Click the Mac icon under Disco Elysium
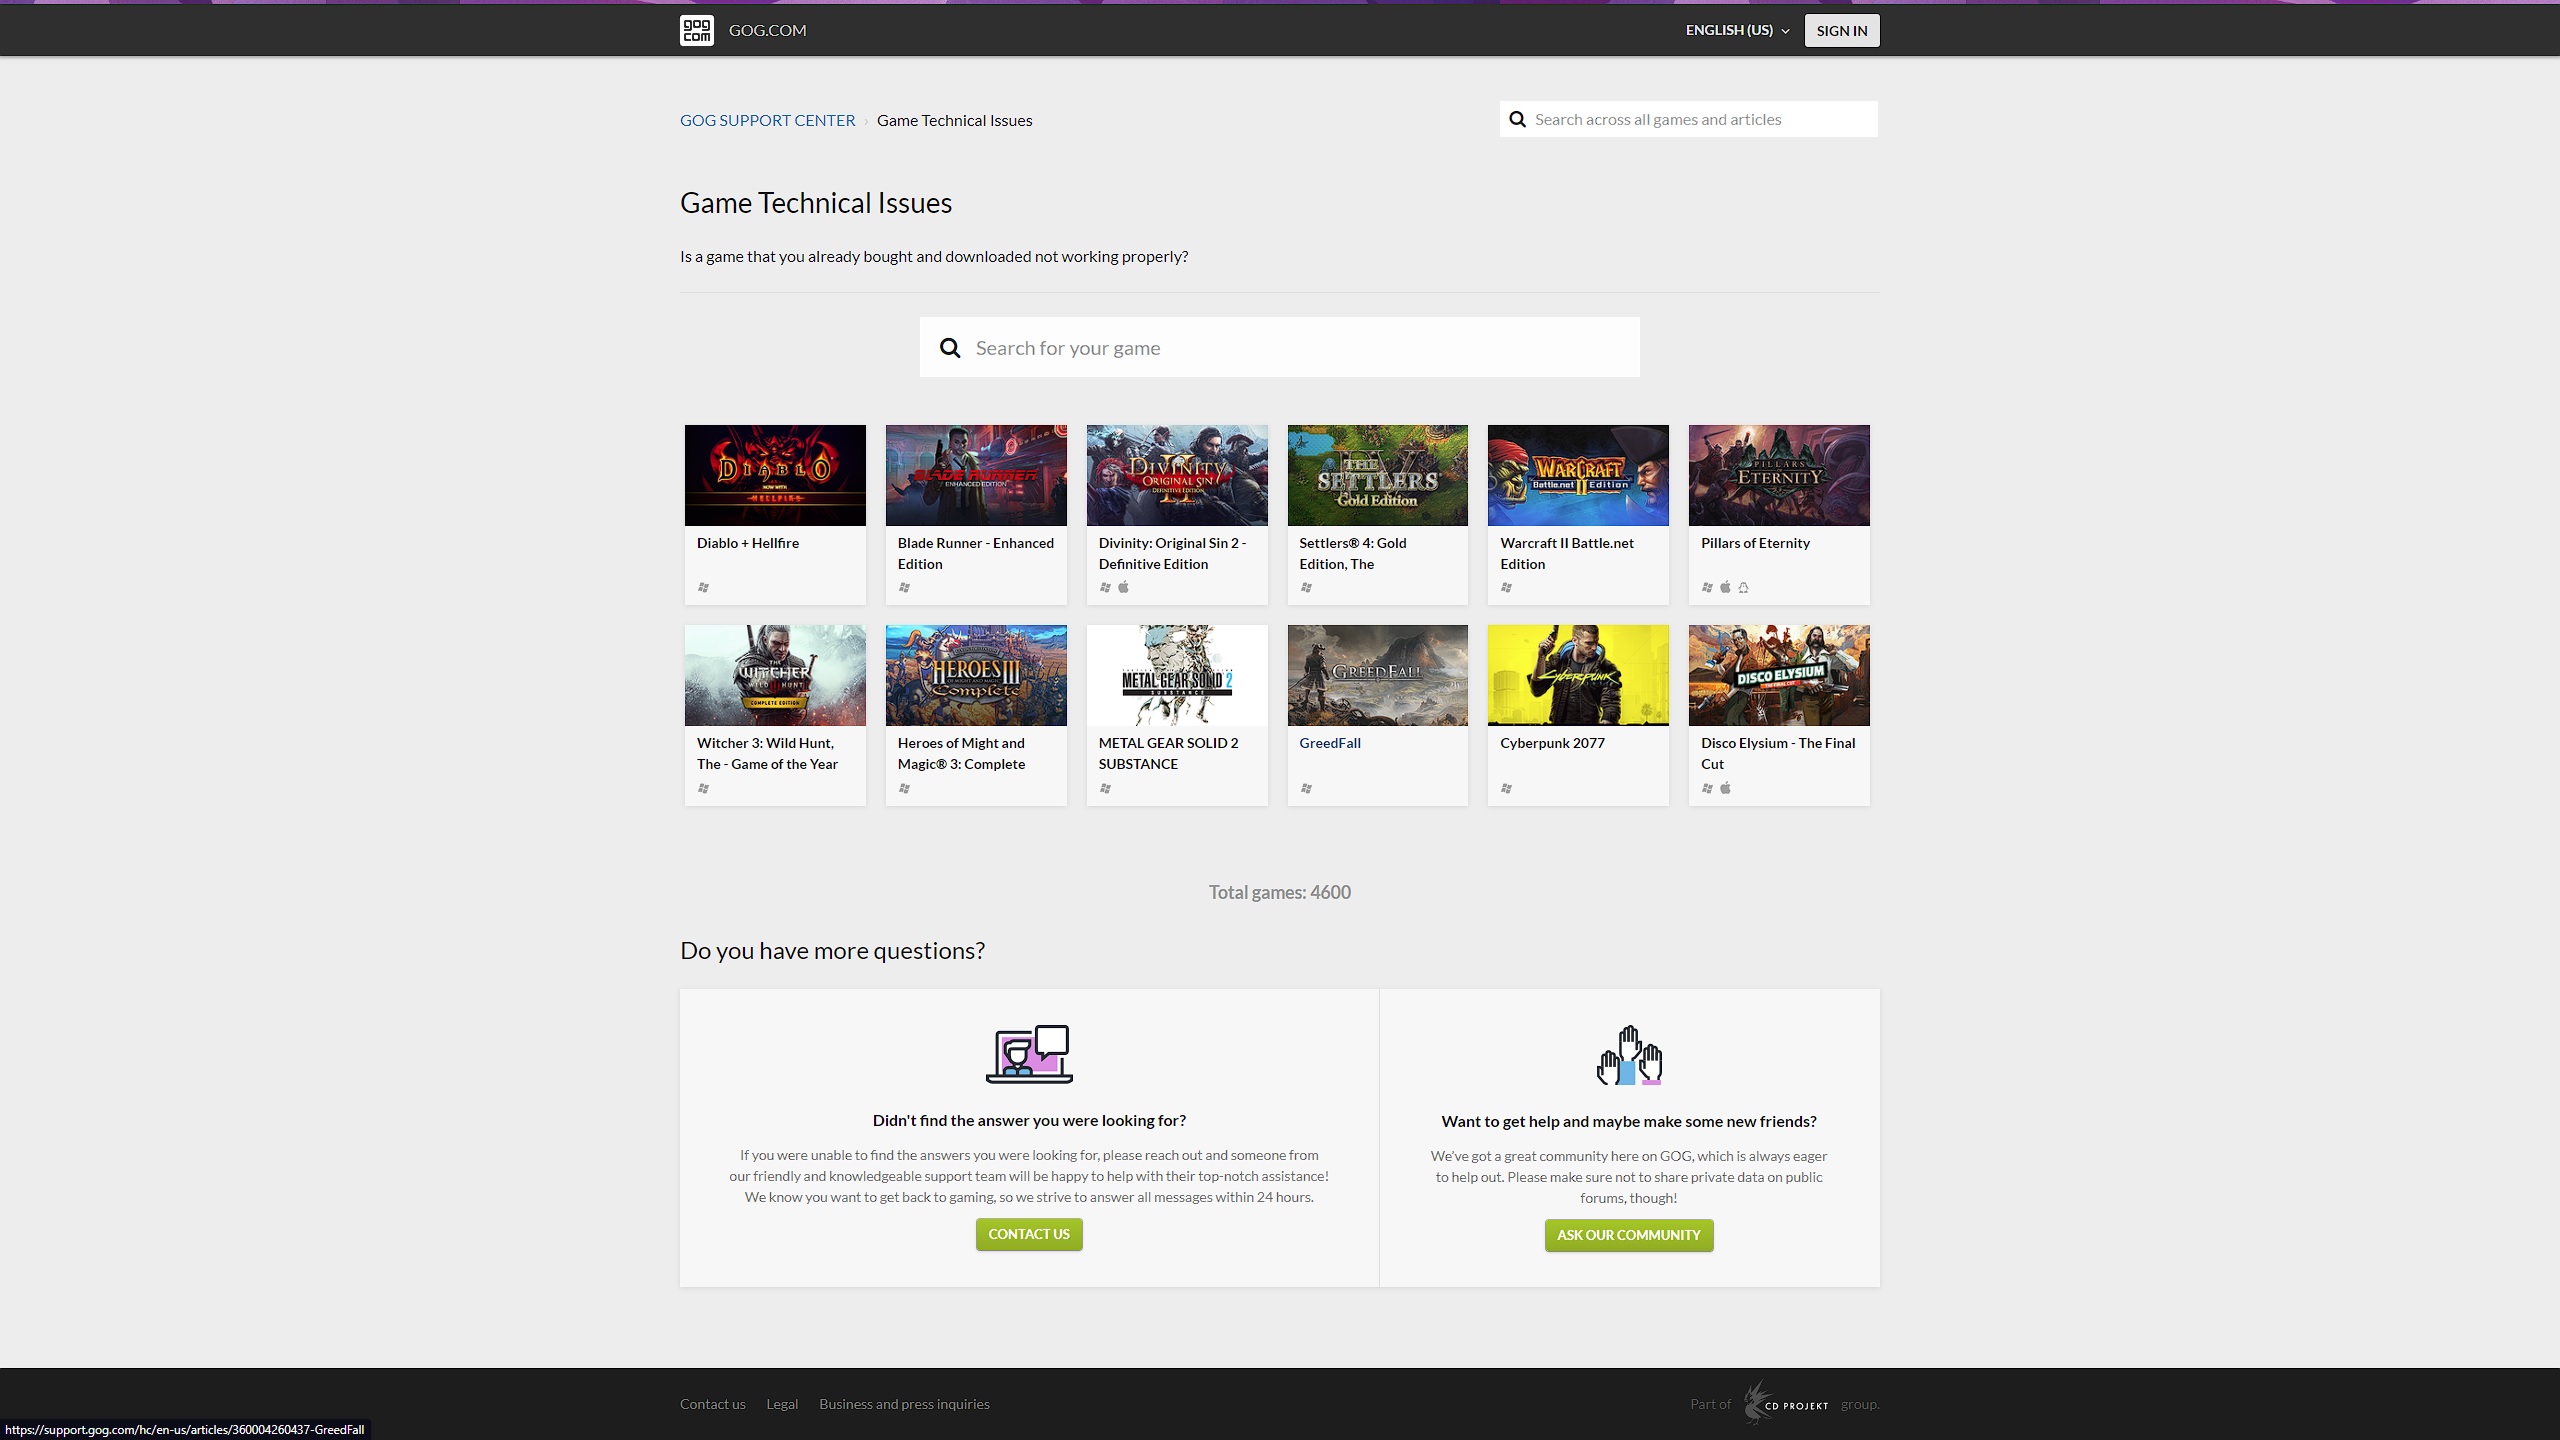2560x1440 pixels. (1725, 788)
